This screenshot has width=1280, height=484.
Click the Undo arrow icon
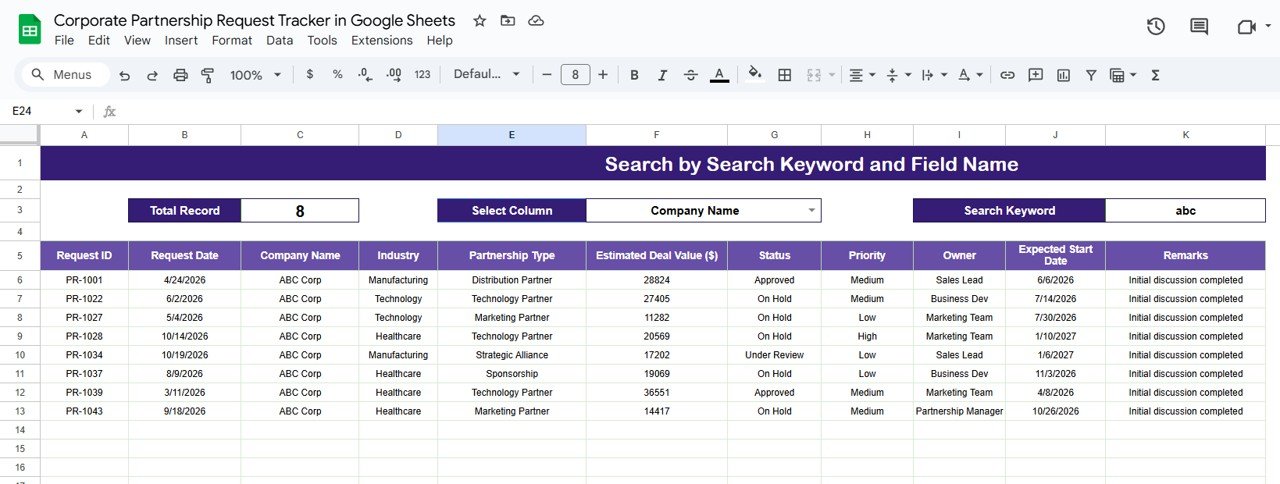pos(125,75)
